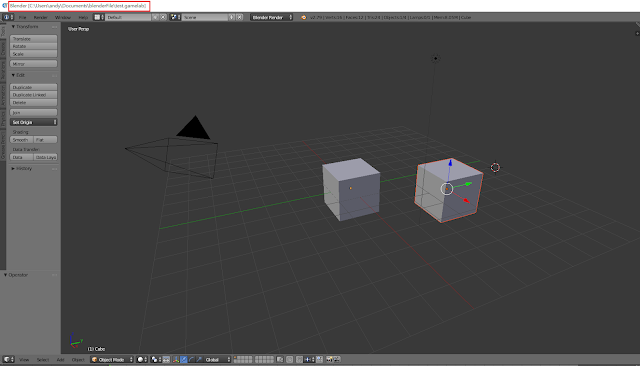Image resolution: width=640 pixels, height=366 pixels.
Task: Click the Data Layout button
Action: pyautogui.click(x=45, y=157)
